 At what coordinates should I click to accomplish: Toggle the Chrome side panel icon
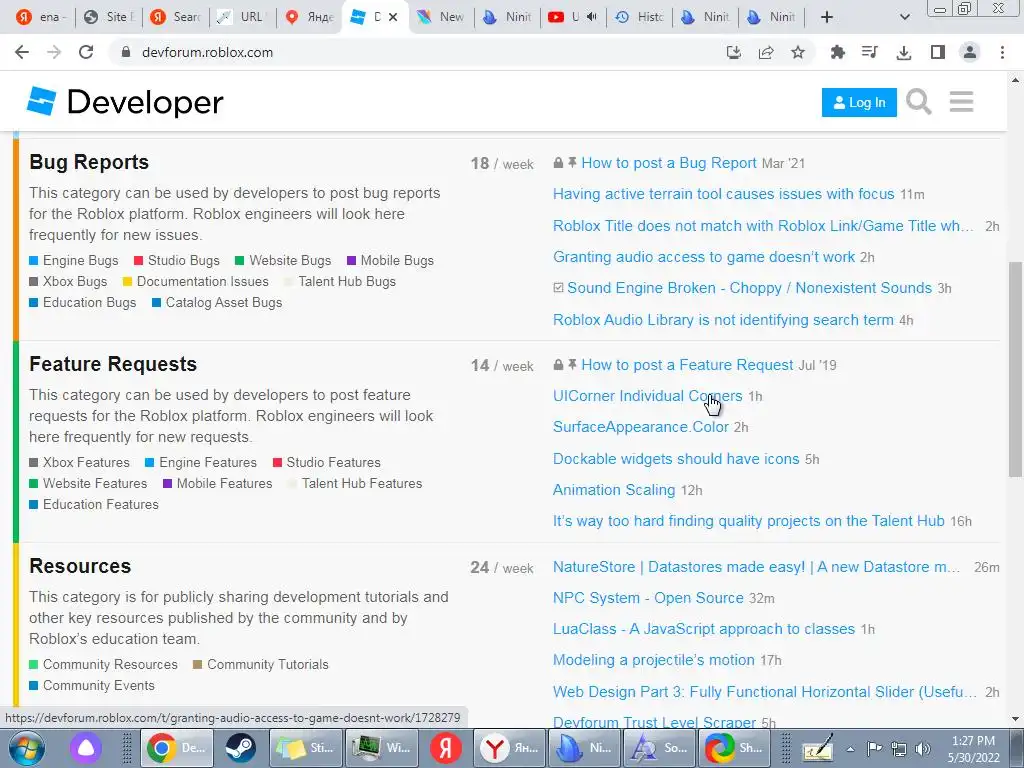tap(937, 52)
